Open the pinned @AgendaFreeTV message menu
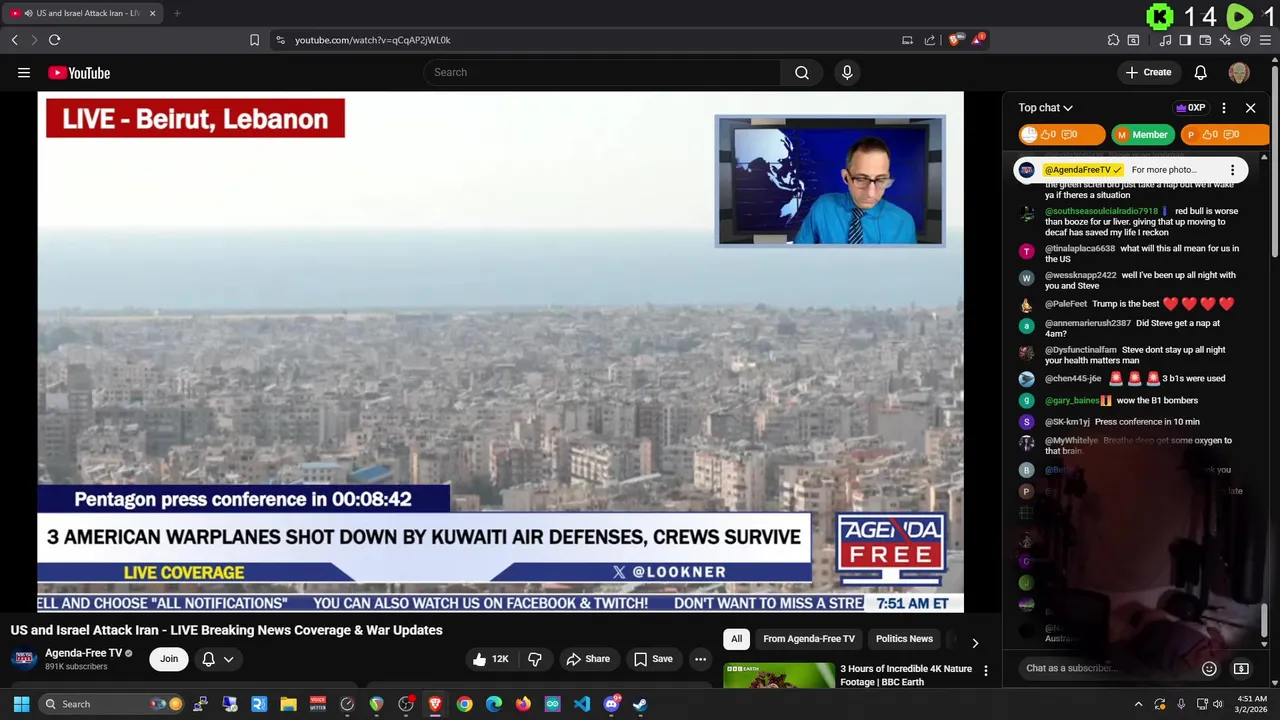This screenshot has width=1280, height=720. [1232, 170]
